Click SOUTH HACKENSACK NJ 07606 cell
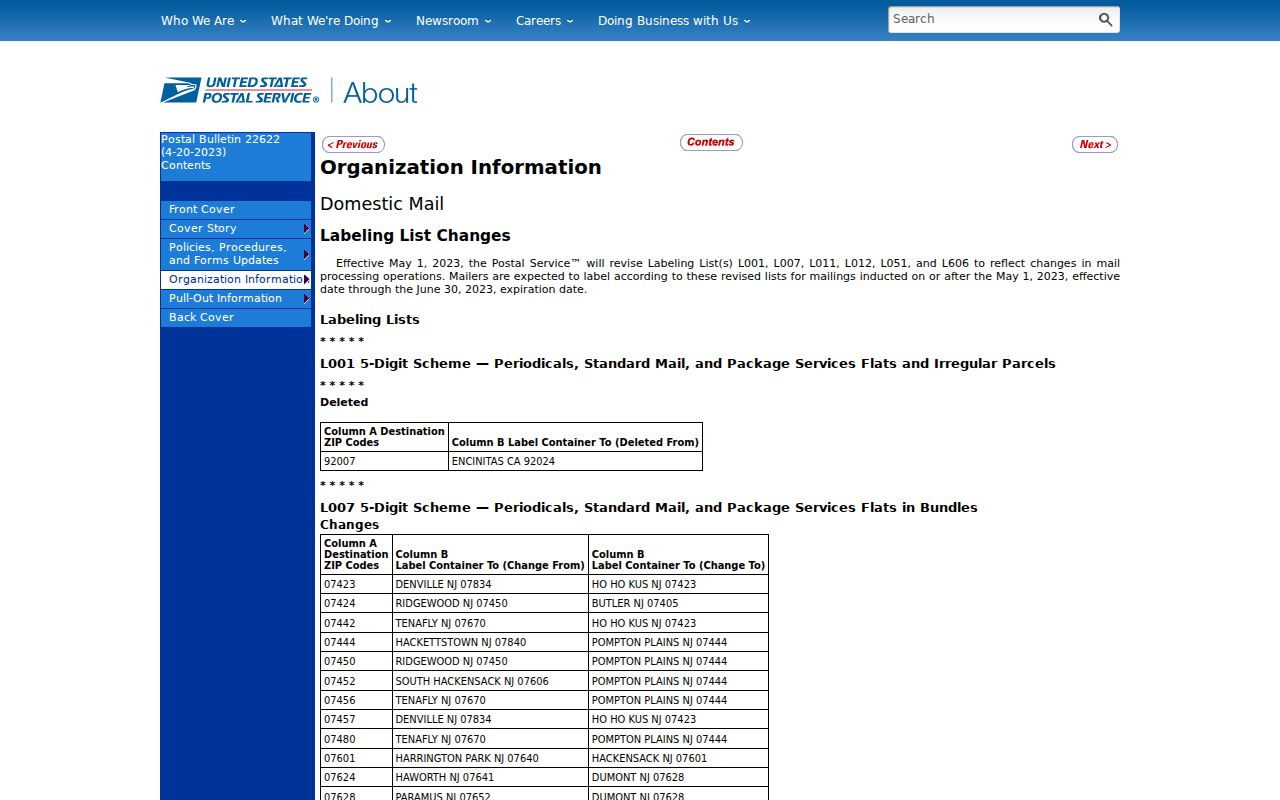This screenshot has height=800, width=1280. (x=490, y=681)
